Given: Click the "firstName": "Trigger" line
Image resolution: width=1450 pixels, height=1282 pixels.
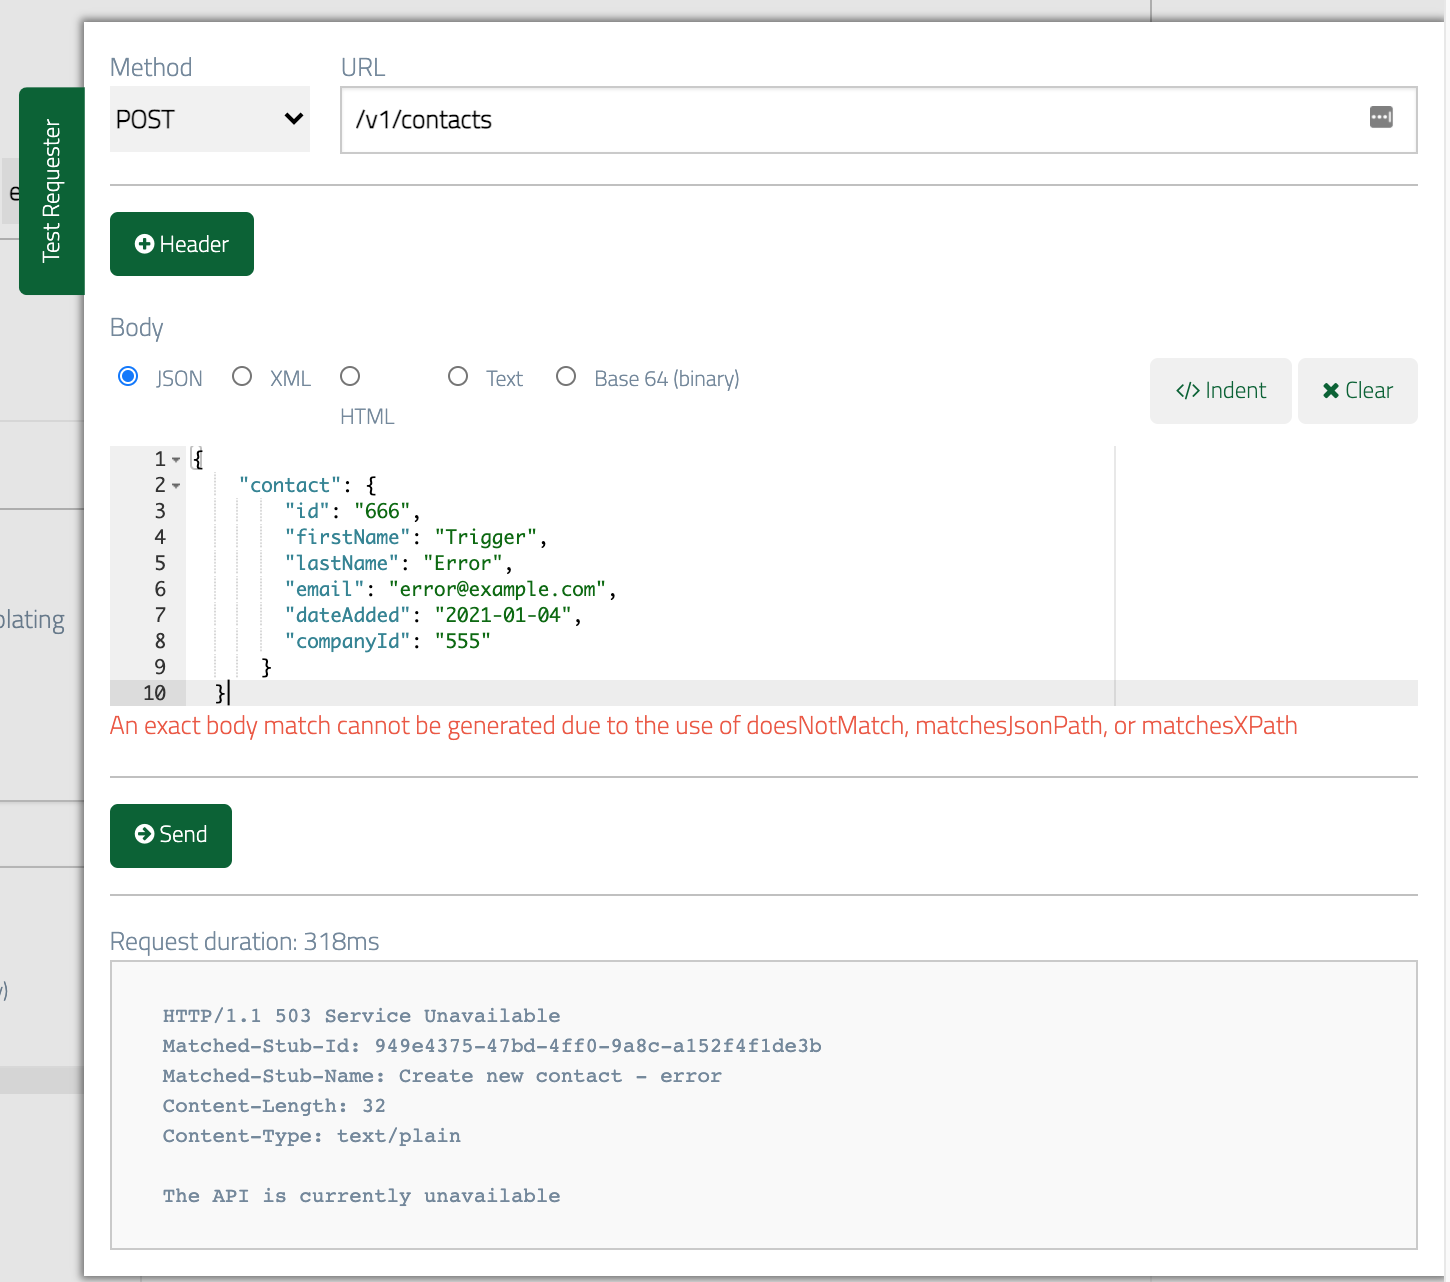Looking at the screenshot, I should click(416, 537).
